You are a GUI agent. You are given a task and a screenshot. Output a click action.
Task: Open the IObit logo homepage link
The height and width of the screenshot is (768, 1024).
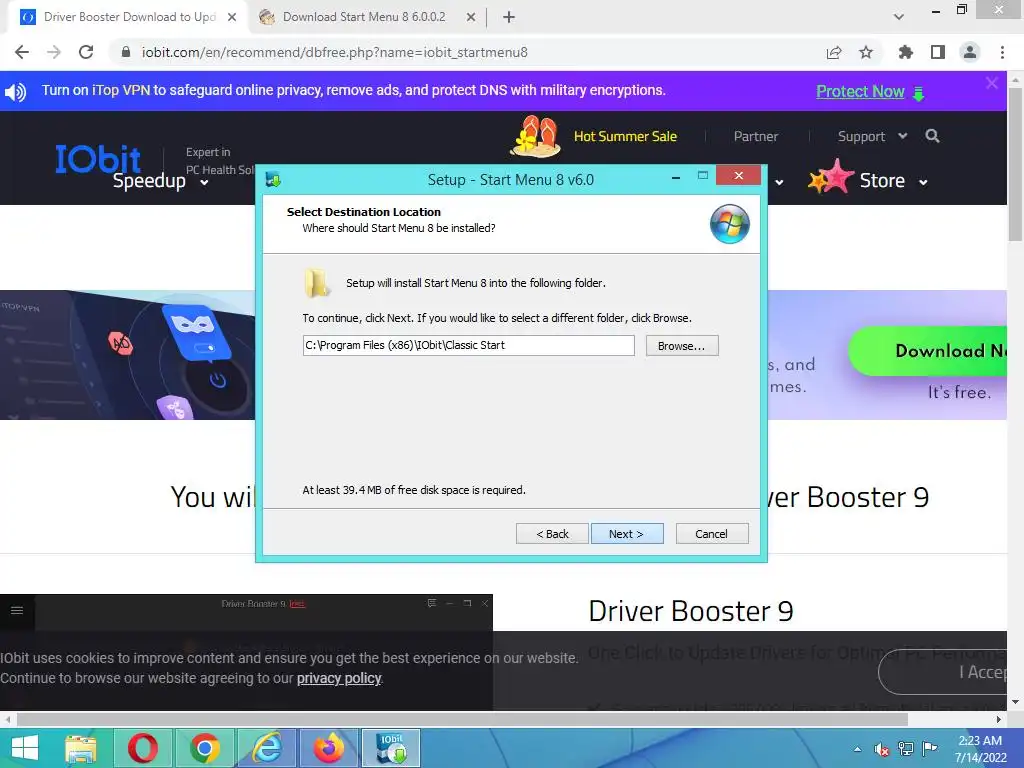(x=98, y=159)
